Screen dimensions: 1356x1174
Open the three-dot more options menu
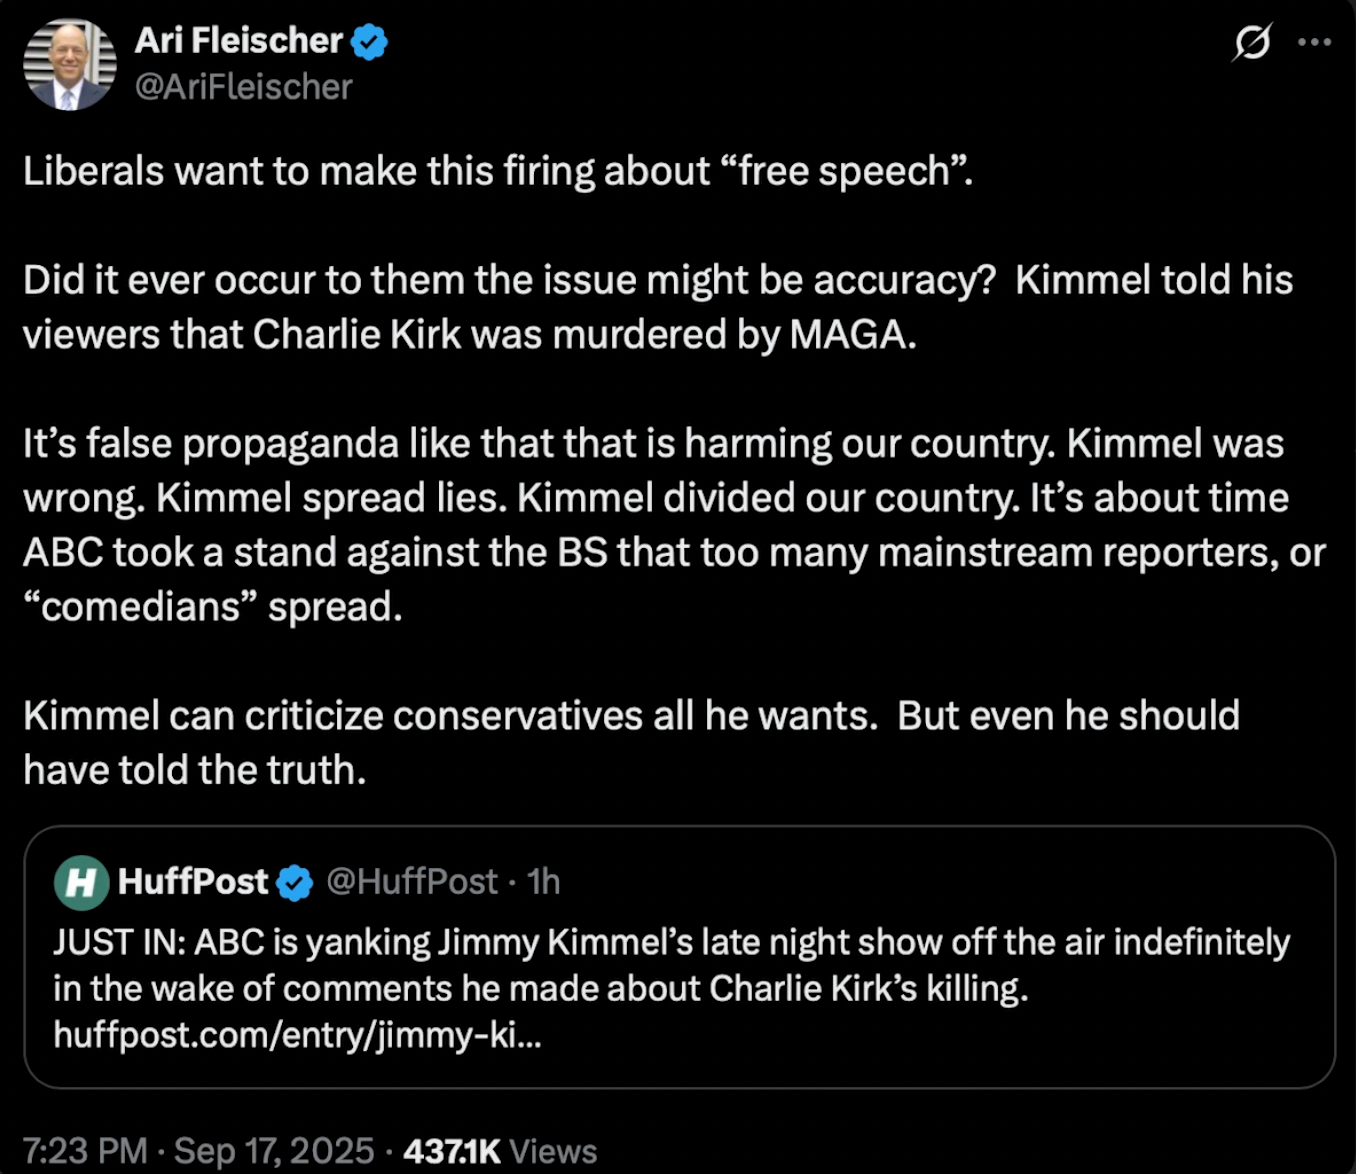pos(1314,43)
